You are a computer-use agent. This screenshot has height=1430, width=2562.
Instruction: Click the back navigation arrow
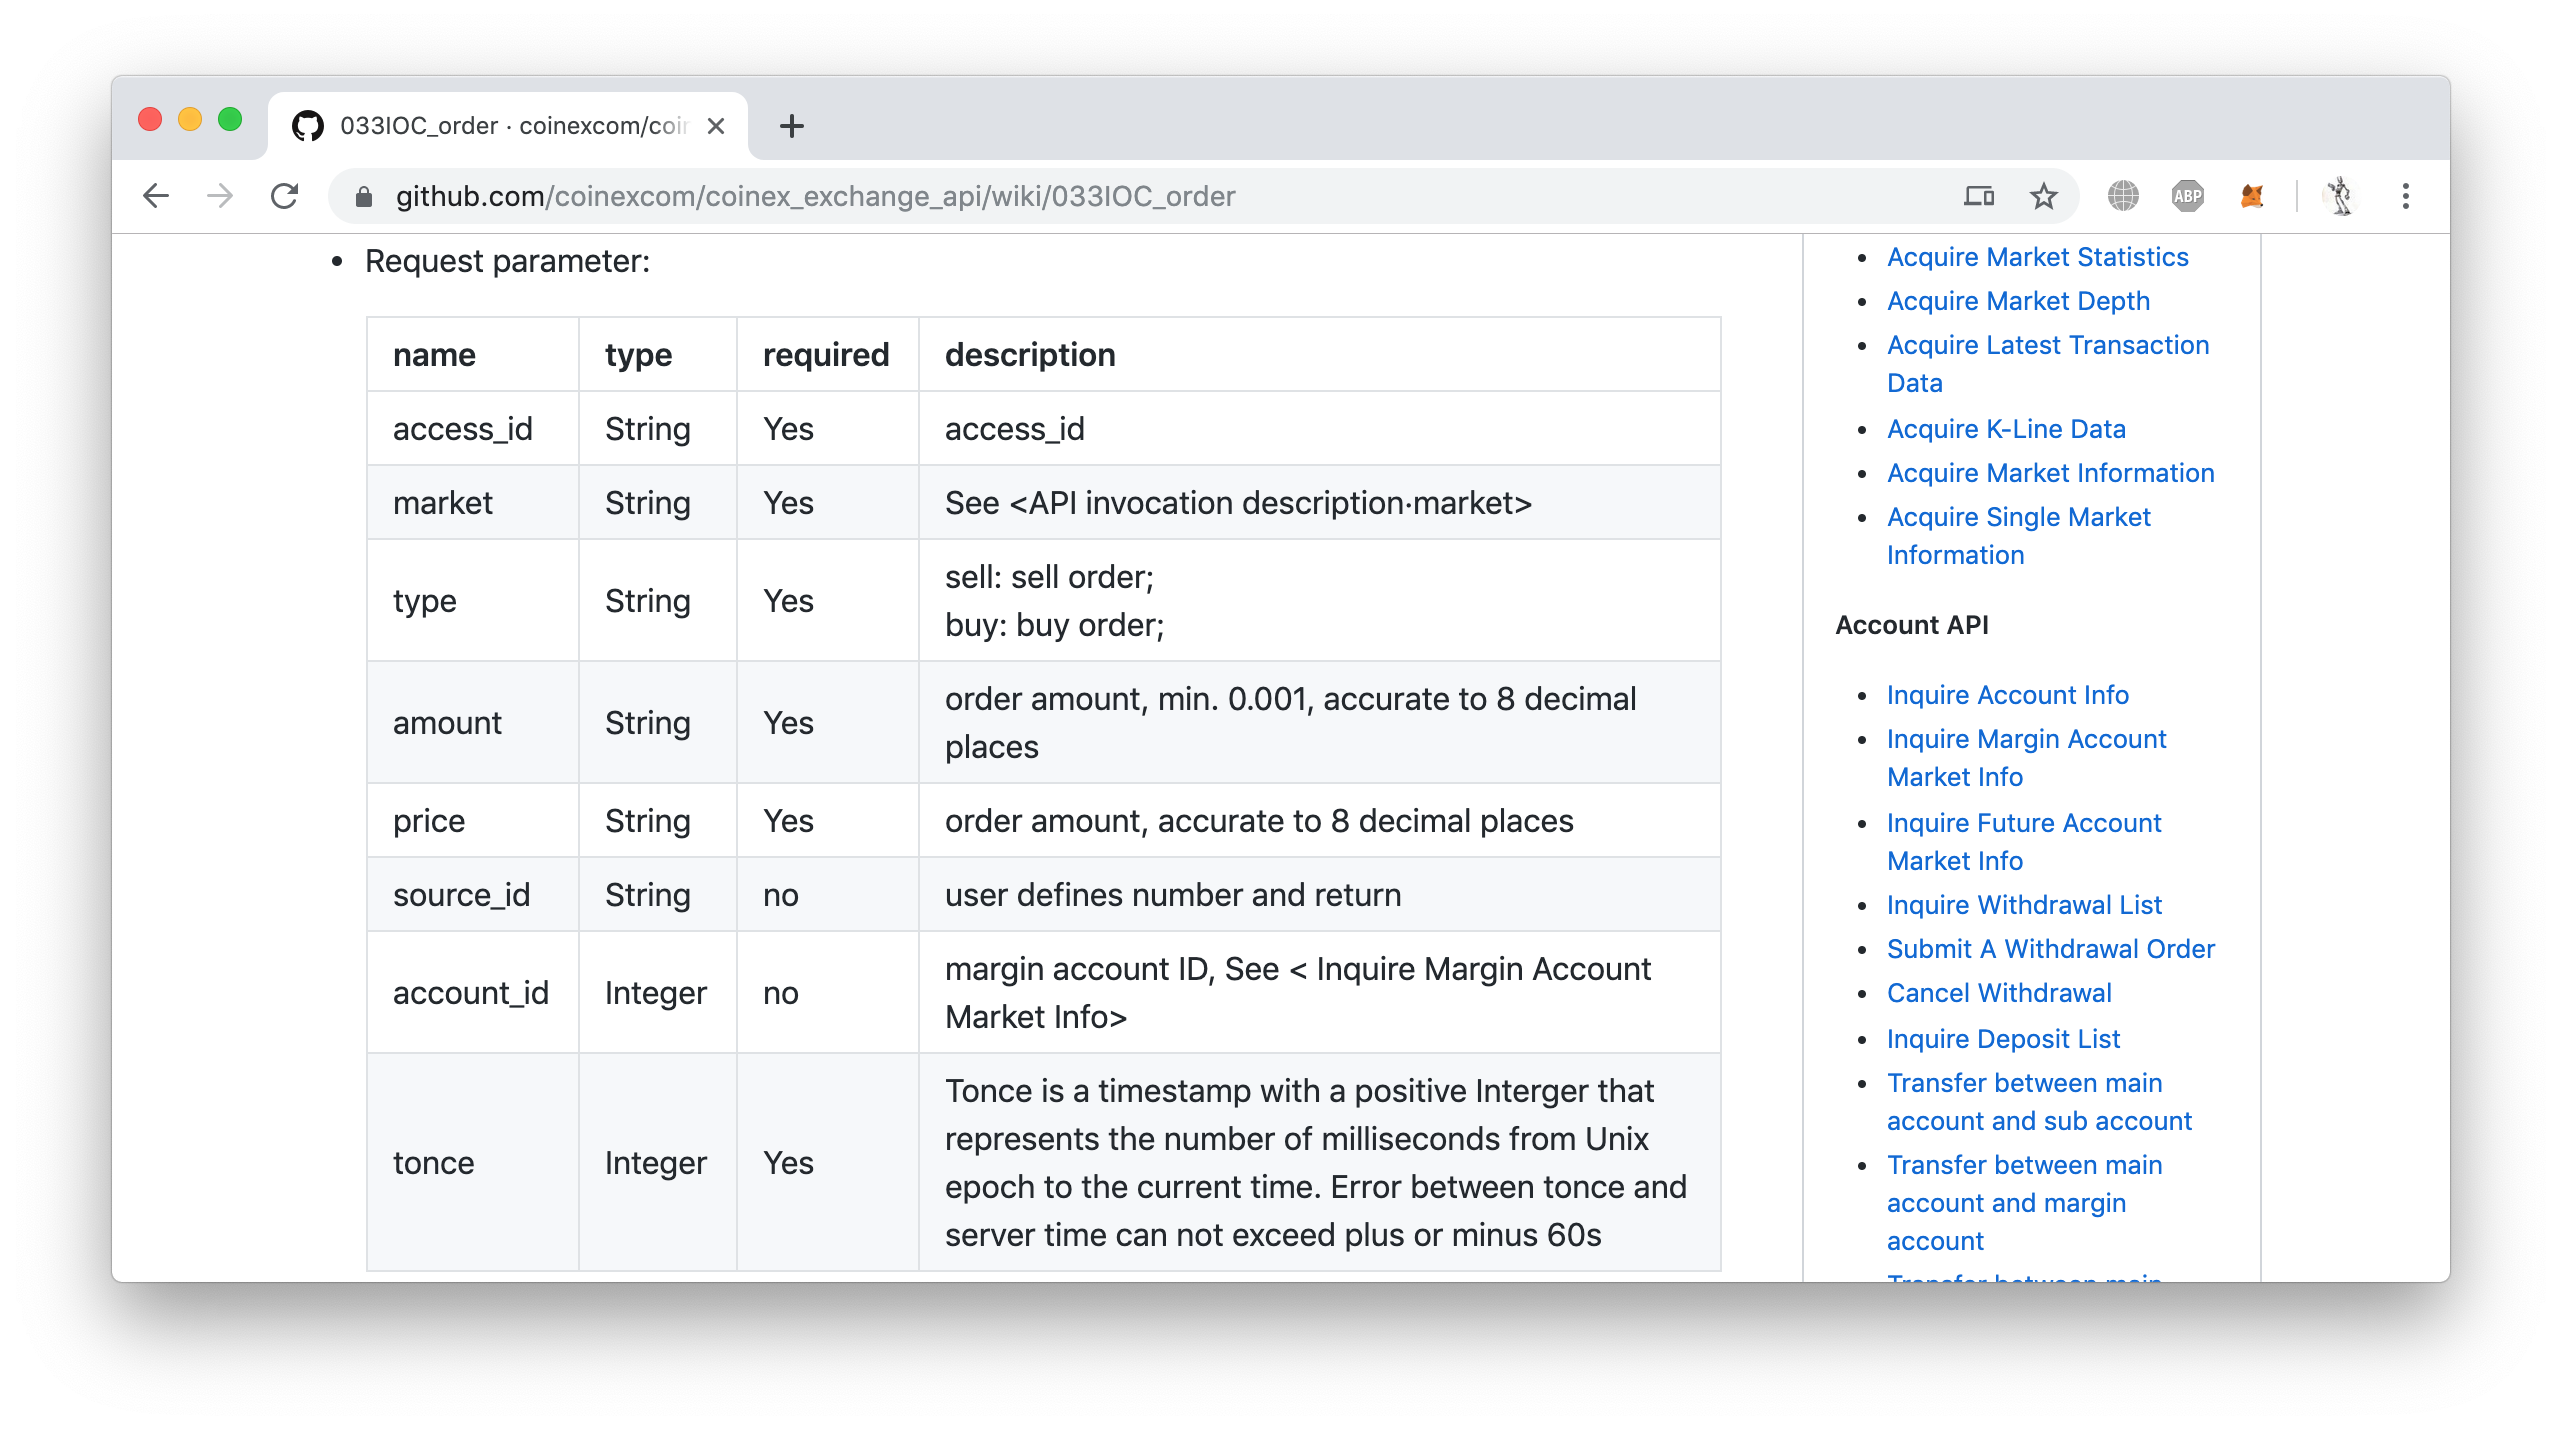click(x=156, y=196)
